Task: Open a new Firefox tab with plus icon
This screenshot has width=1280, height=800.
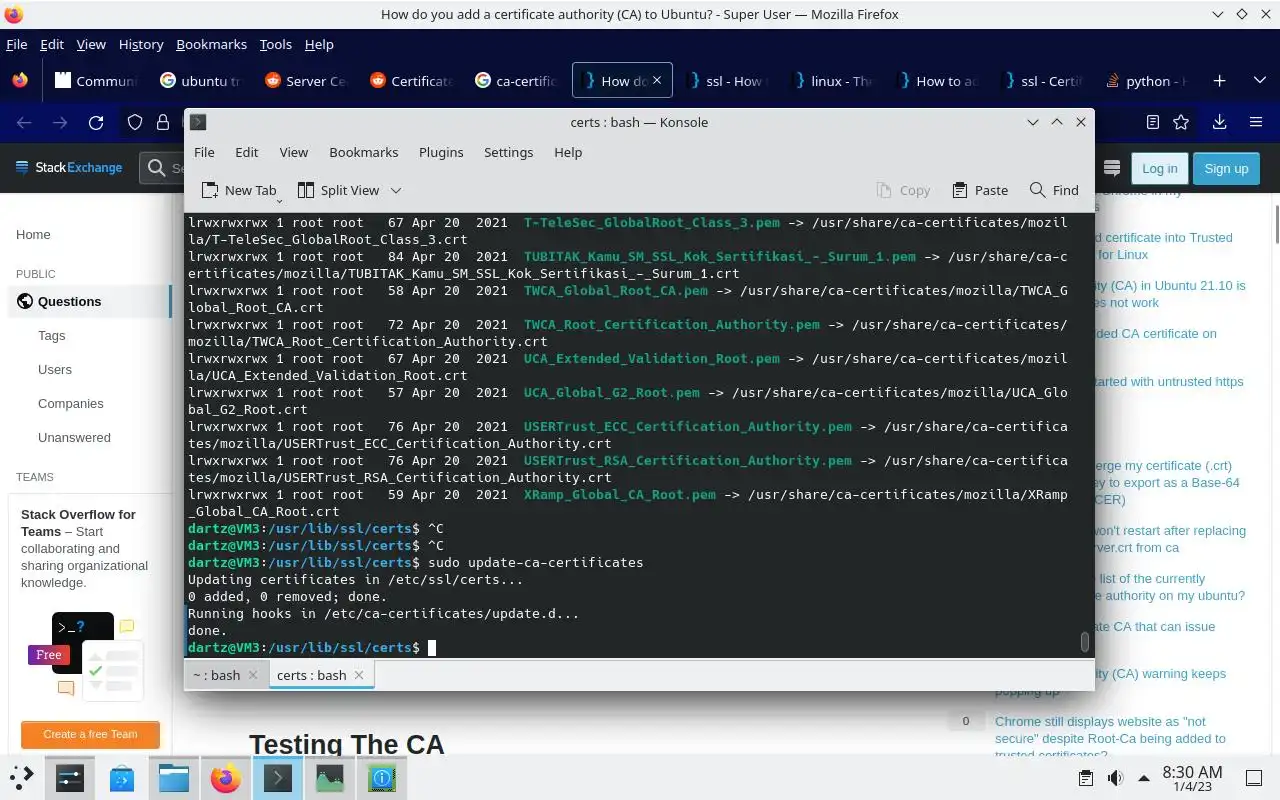Action: pyautogui.click(x=1219, y=81)
